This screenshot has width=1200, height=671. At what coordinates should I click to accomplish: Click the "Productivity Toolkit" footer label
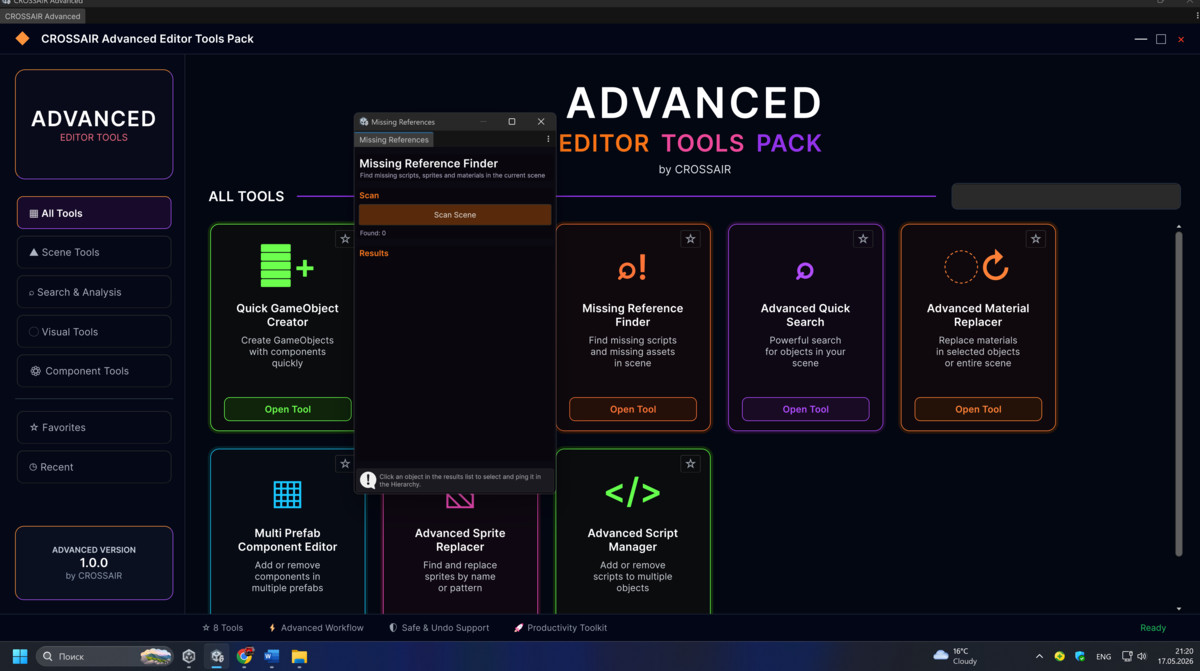pyautogui.click(x=561, y=628)
